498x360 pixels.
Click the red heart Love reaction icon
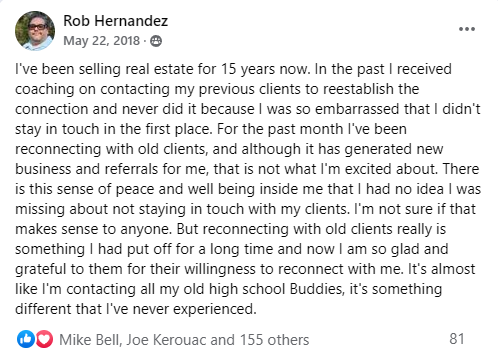pyautogui.click(x=44, y=339)
